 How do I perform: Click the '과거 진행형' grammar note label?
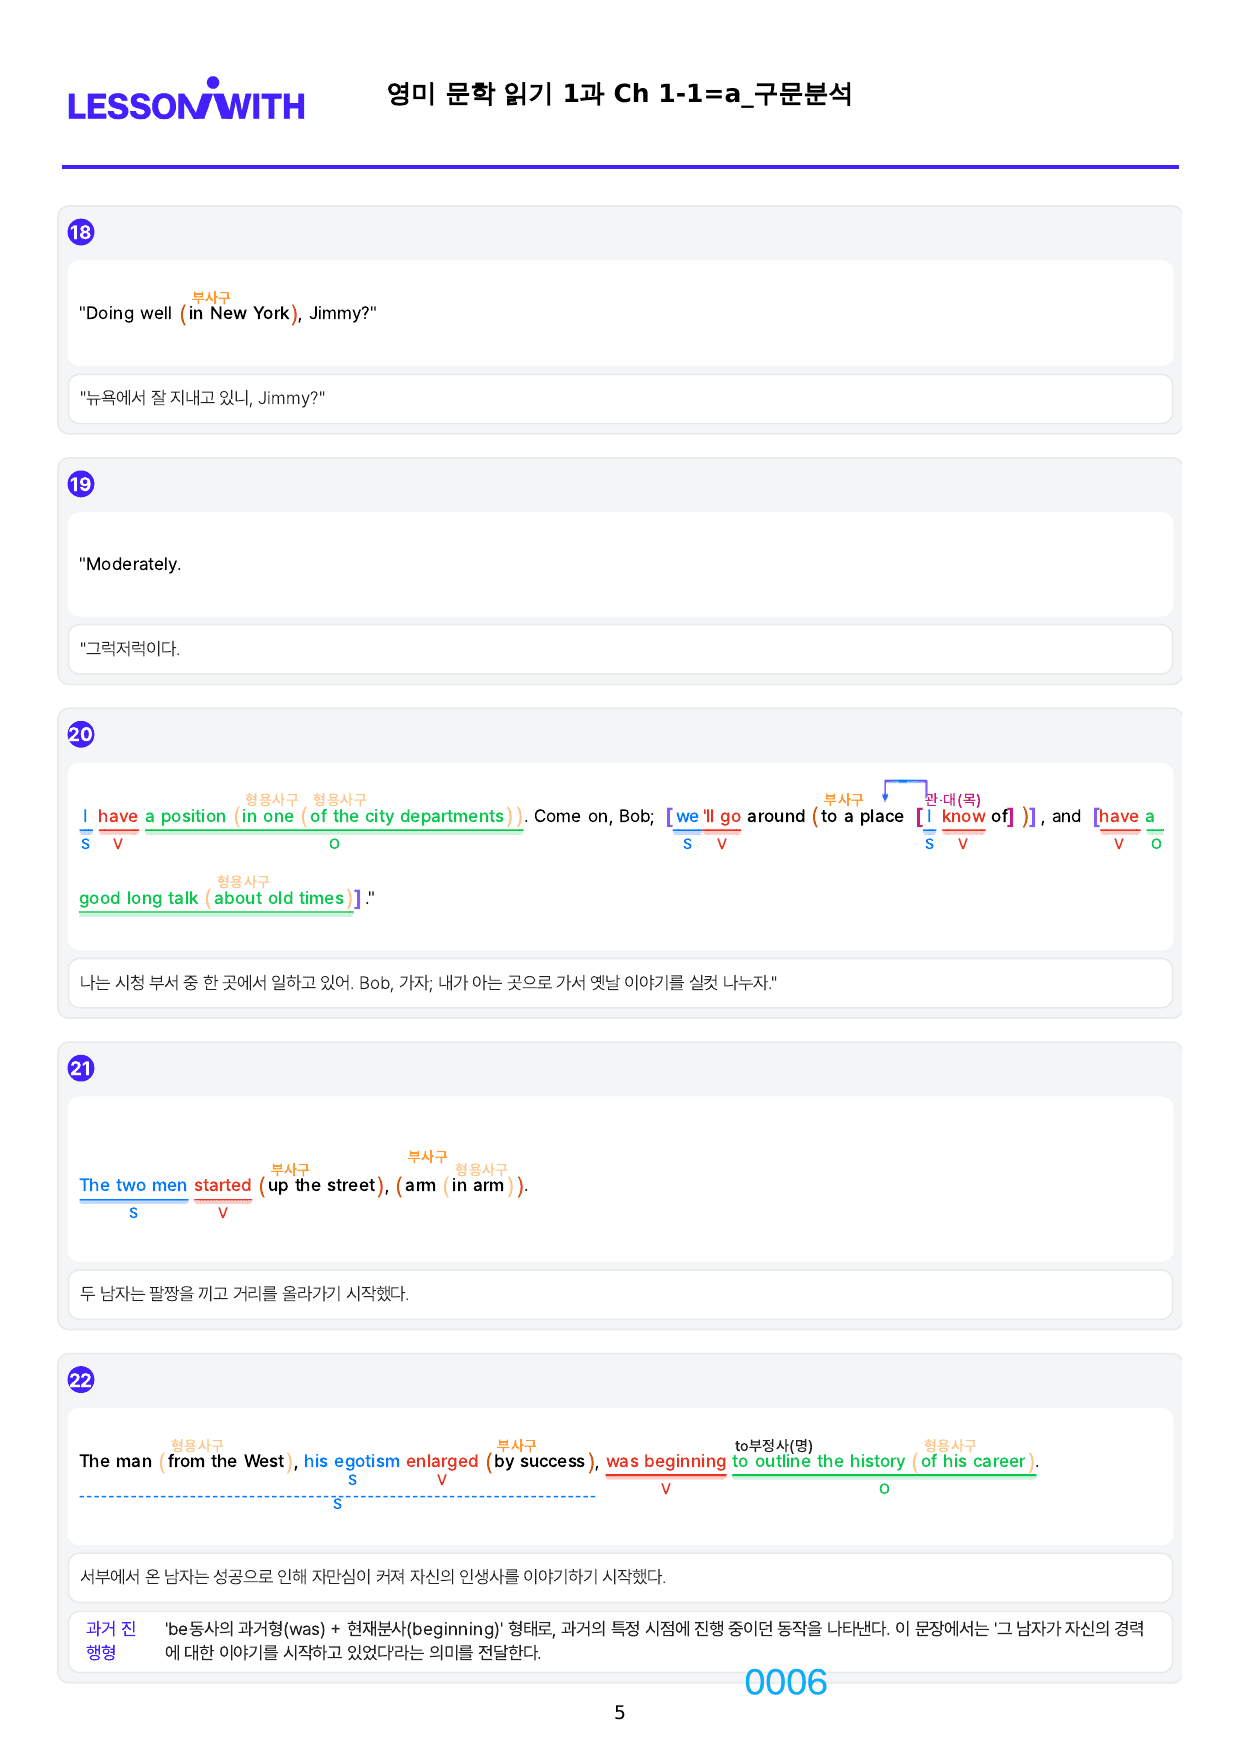coord(111,1640)
